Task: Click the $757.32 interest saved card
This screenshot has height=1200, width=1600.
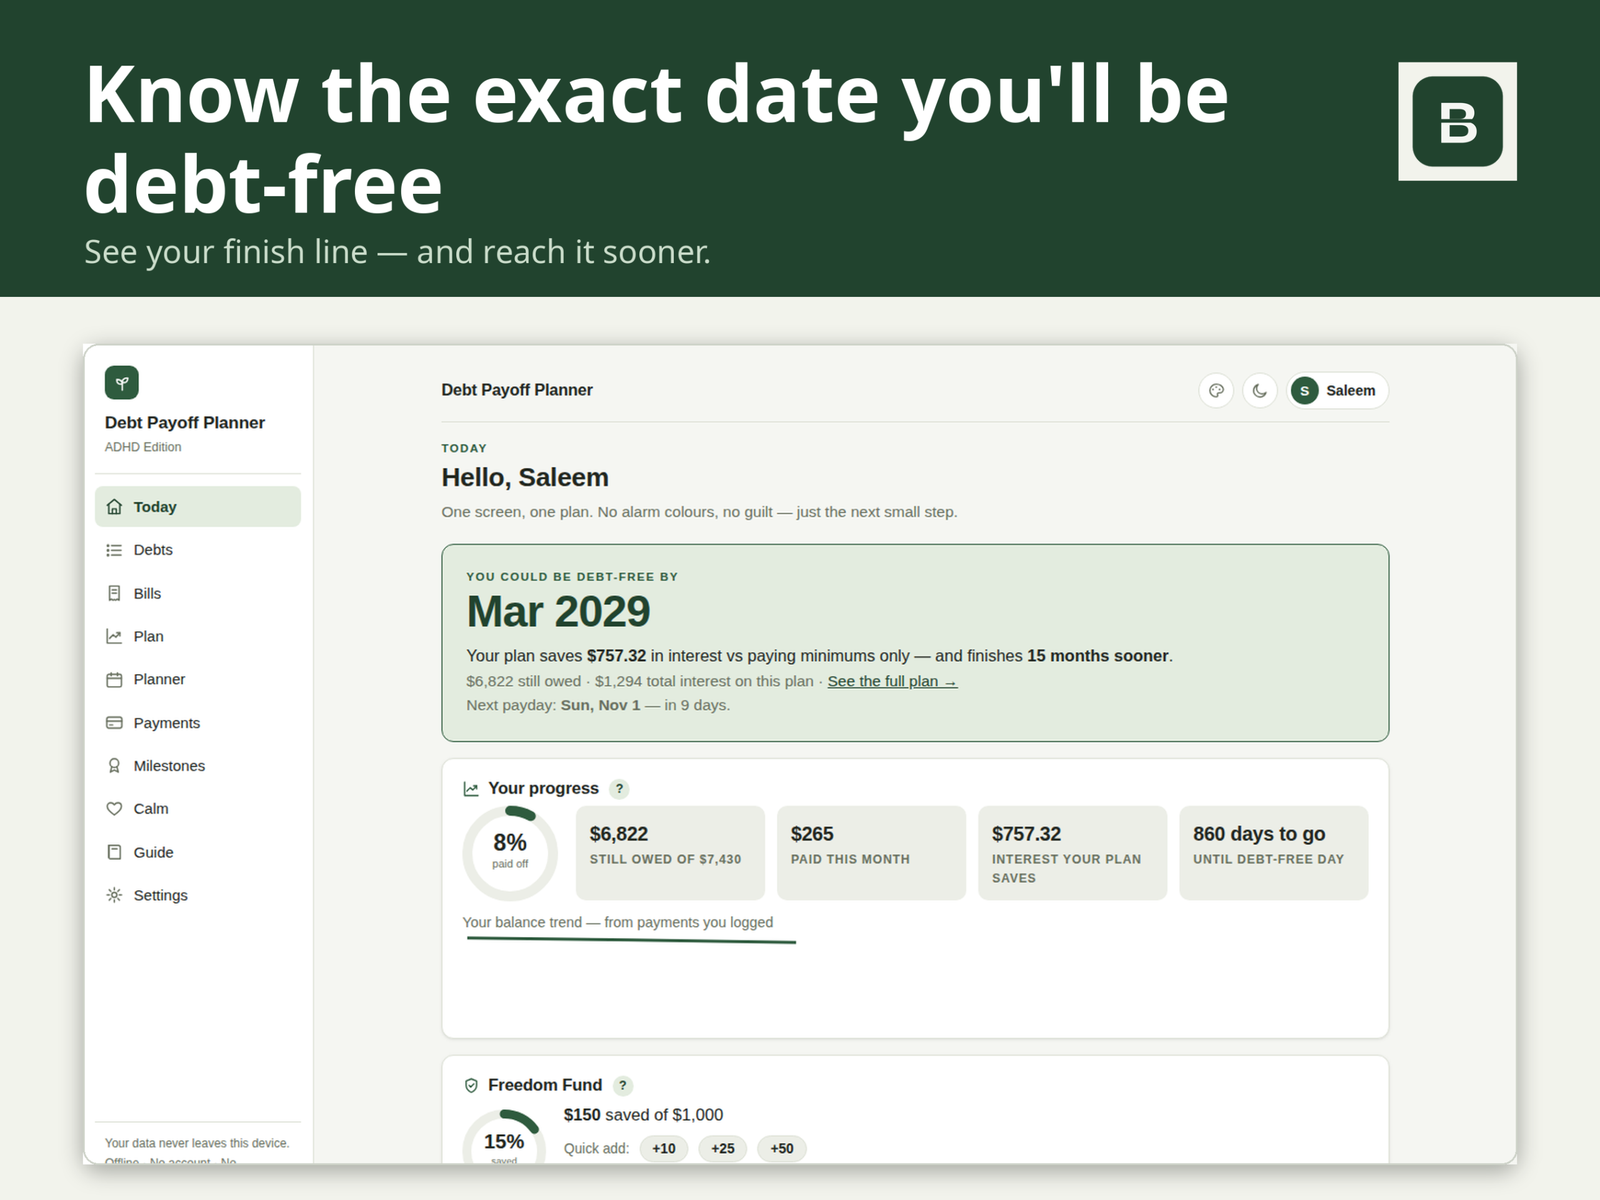Action: 1072,853
